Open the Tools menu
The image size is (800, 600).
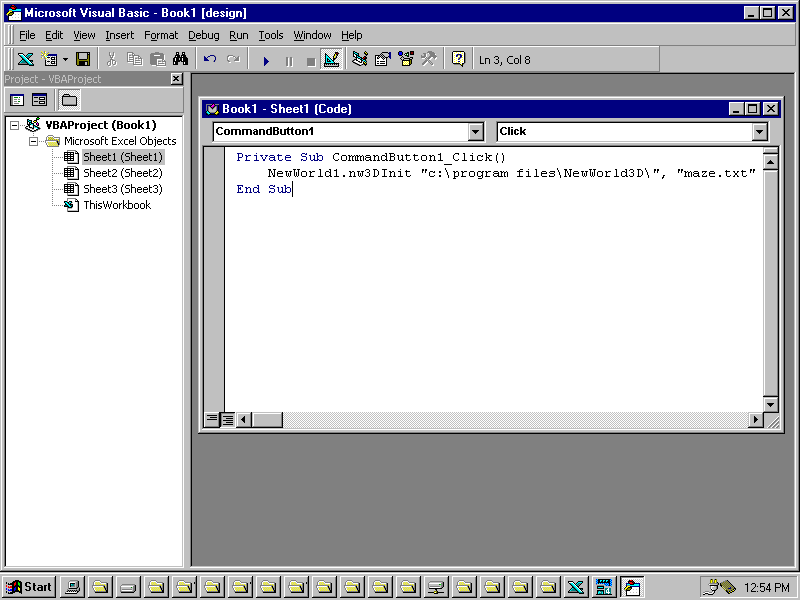coord(270,35)
